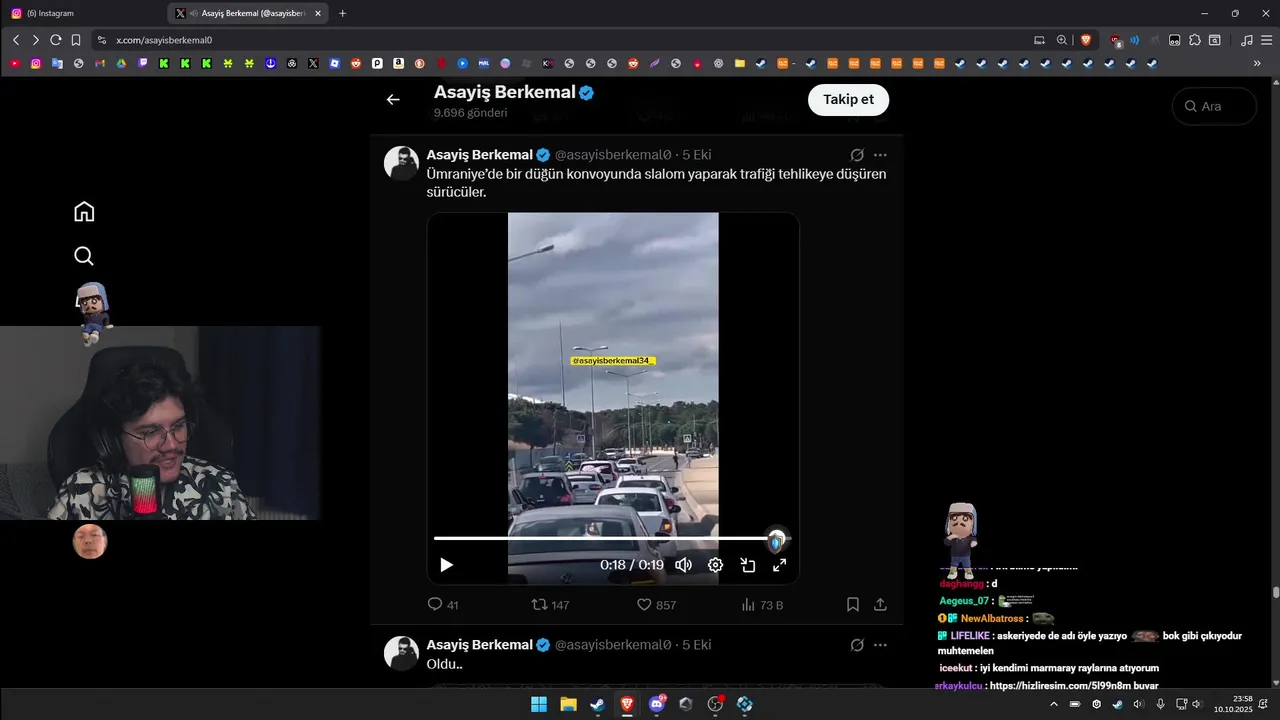Open more options on the 'Oldu..' post
Viewport: 1280px width, 720px height.
click(880, 645)
